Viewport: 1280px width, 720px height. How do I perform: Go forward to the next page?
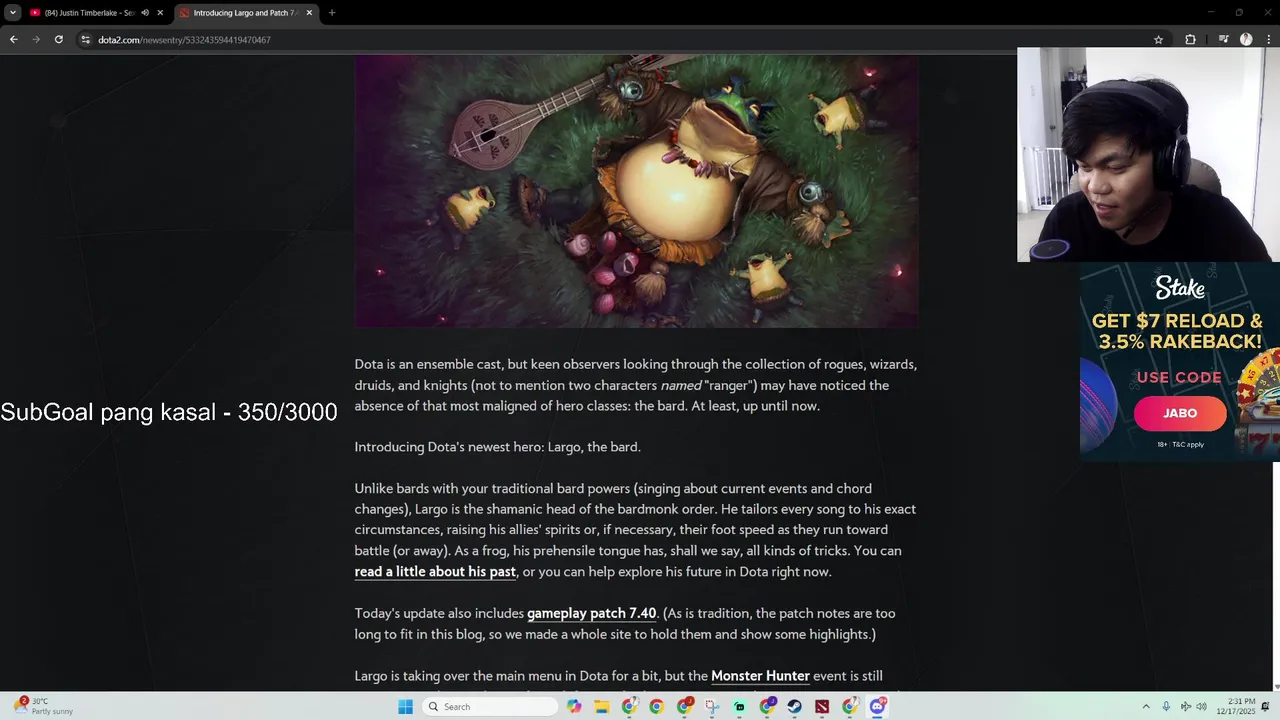pyautogui.click(x=36, y=39)
